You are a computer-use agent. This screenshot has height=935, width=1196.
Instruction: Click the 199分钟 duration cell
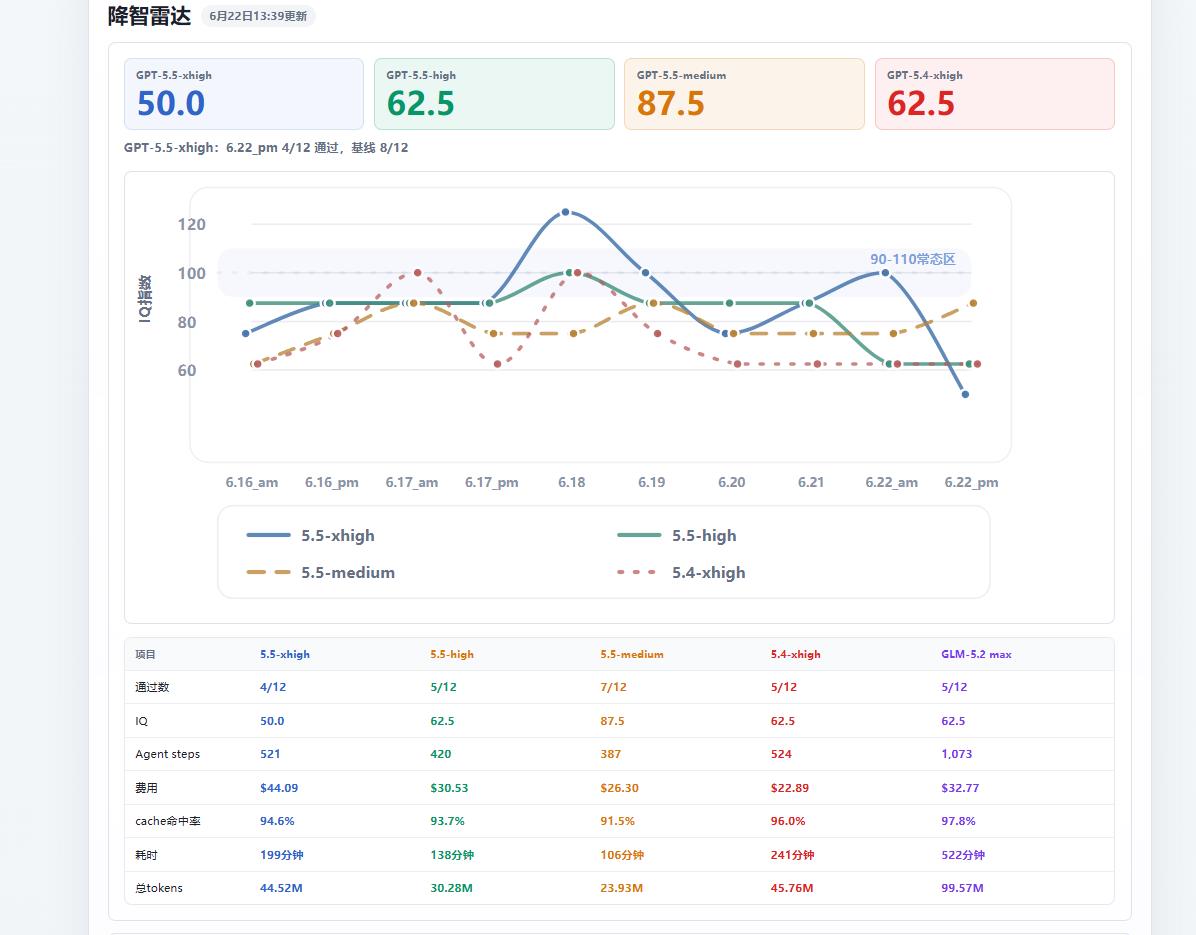click(x=281, y=855)
